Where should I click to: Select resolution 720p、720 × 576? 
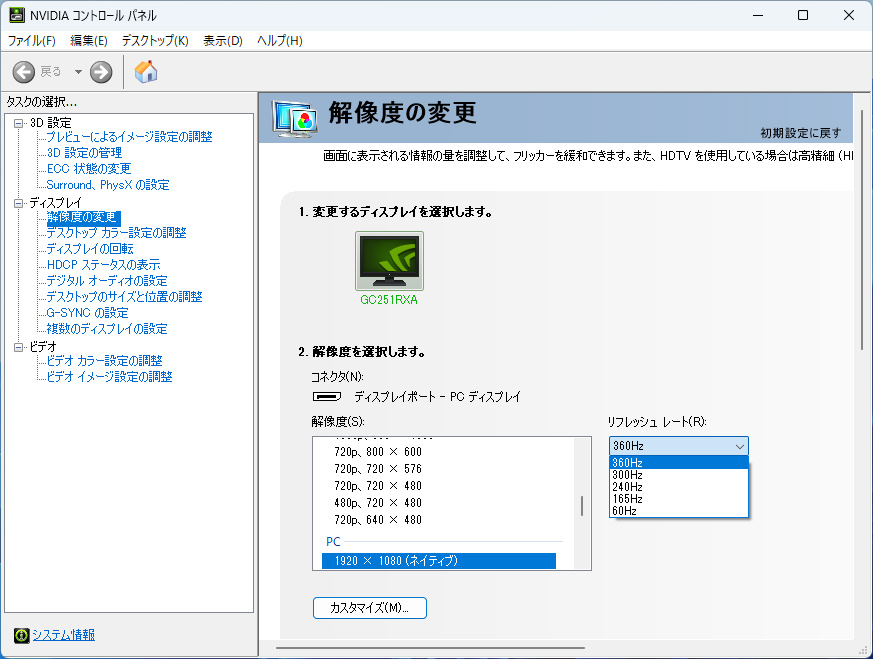[378, 469]
